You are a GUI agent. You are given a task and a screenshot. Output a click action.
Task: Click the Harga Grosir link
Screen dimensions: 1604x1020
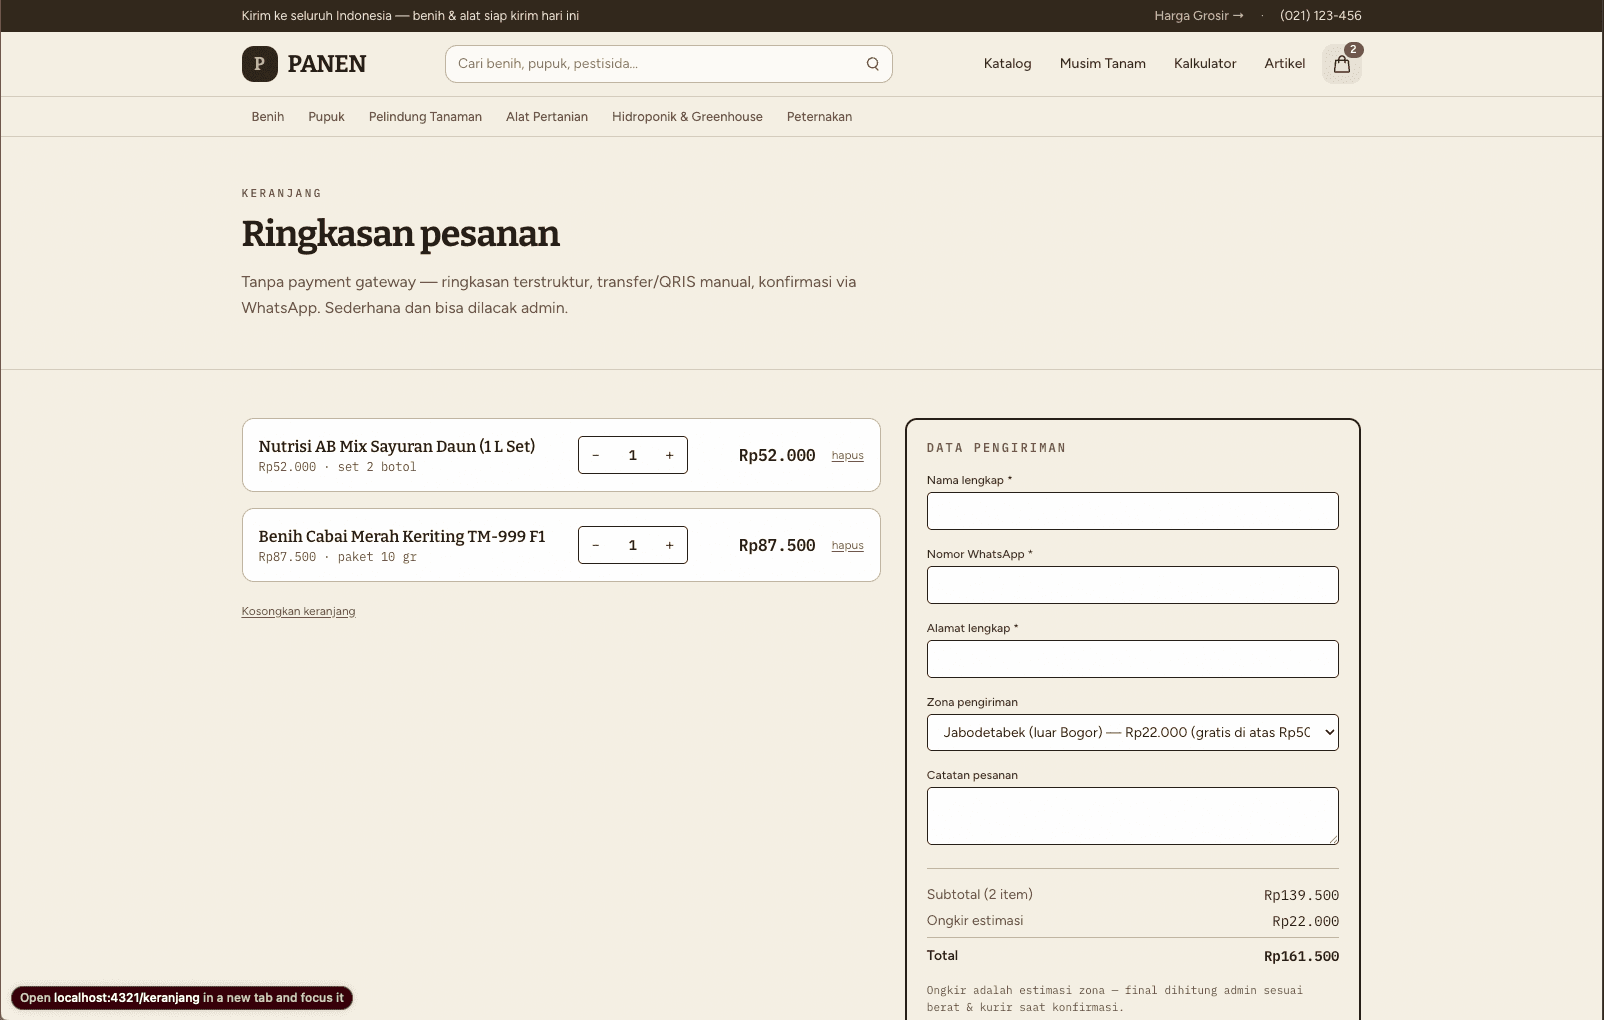click(1199, 16)
